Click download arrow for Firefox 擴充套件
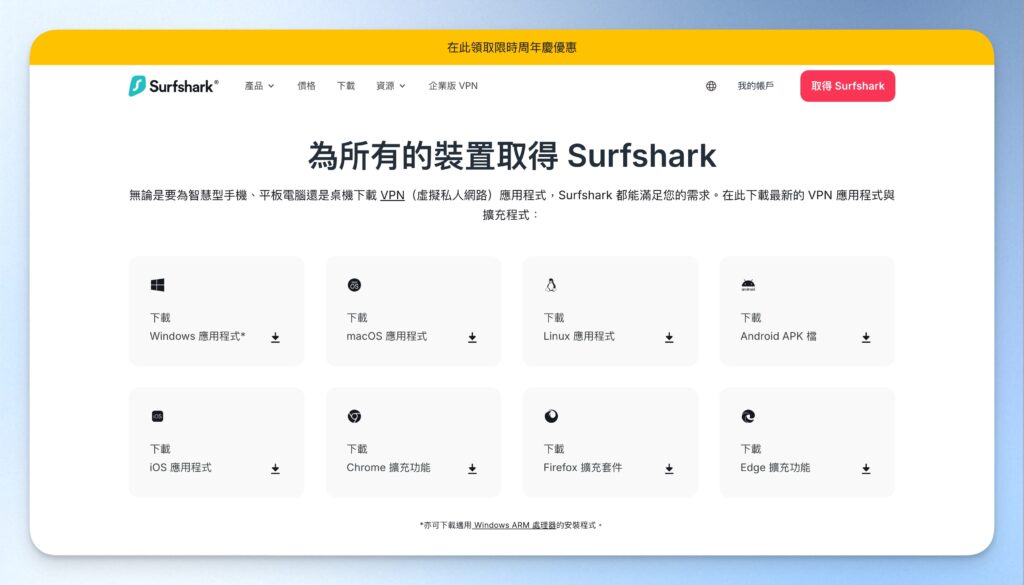The image size is (1024, 585). (669, 469)
